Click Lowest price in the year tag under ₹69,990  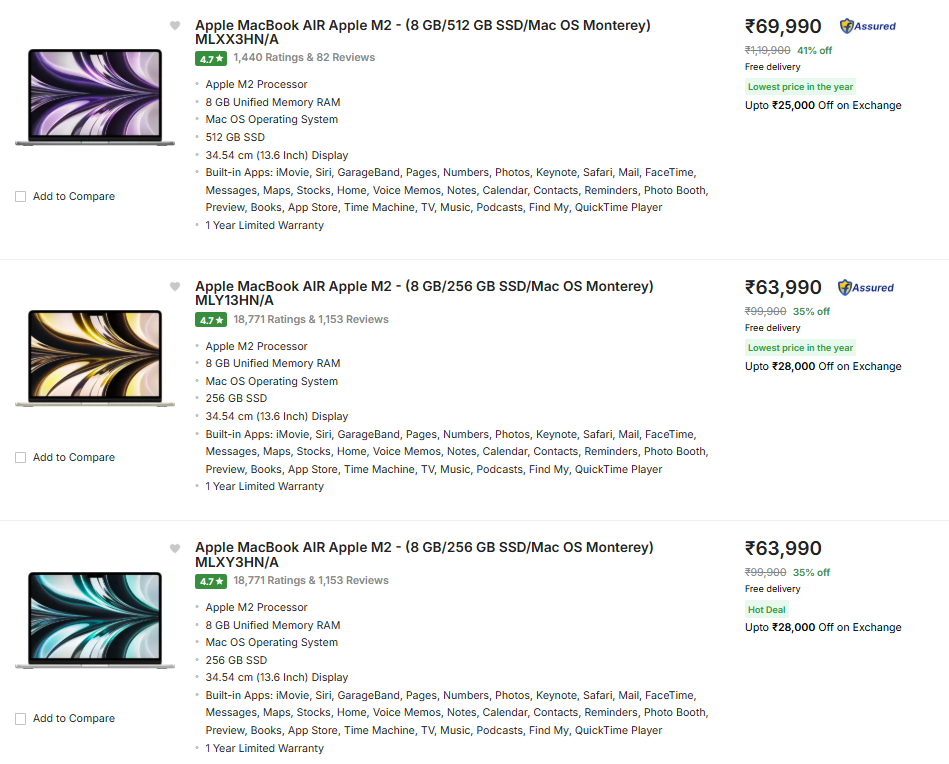point(800,87)
